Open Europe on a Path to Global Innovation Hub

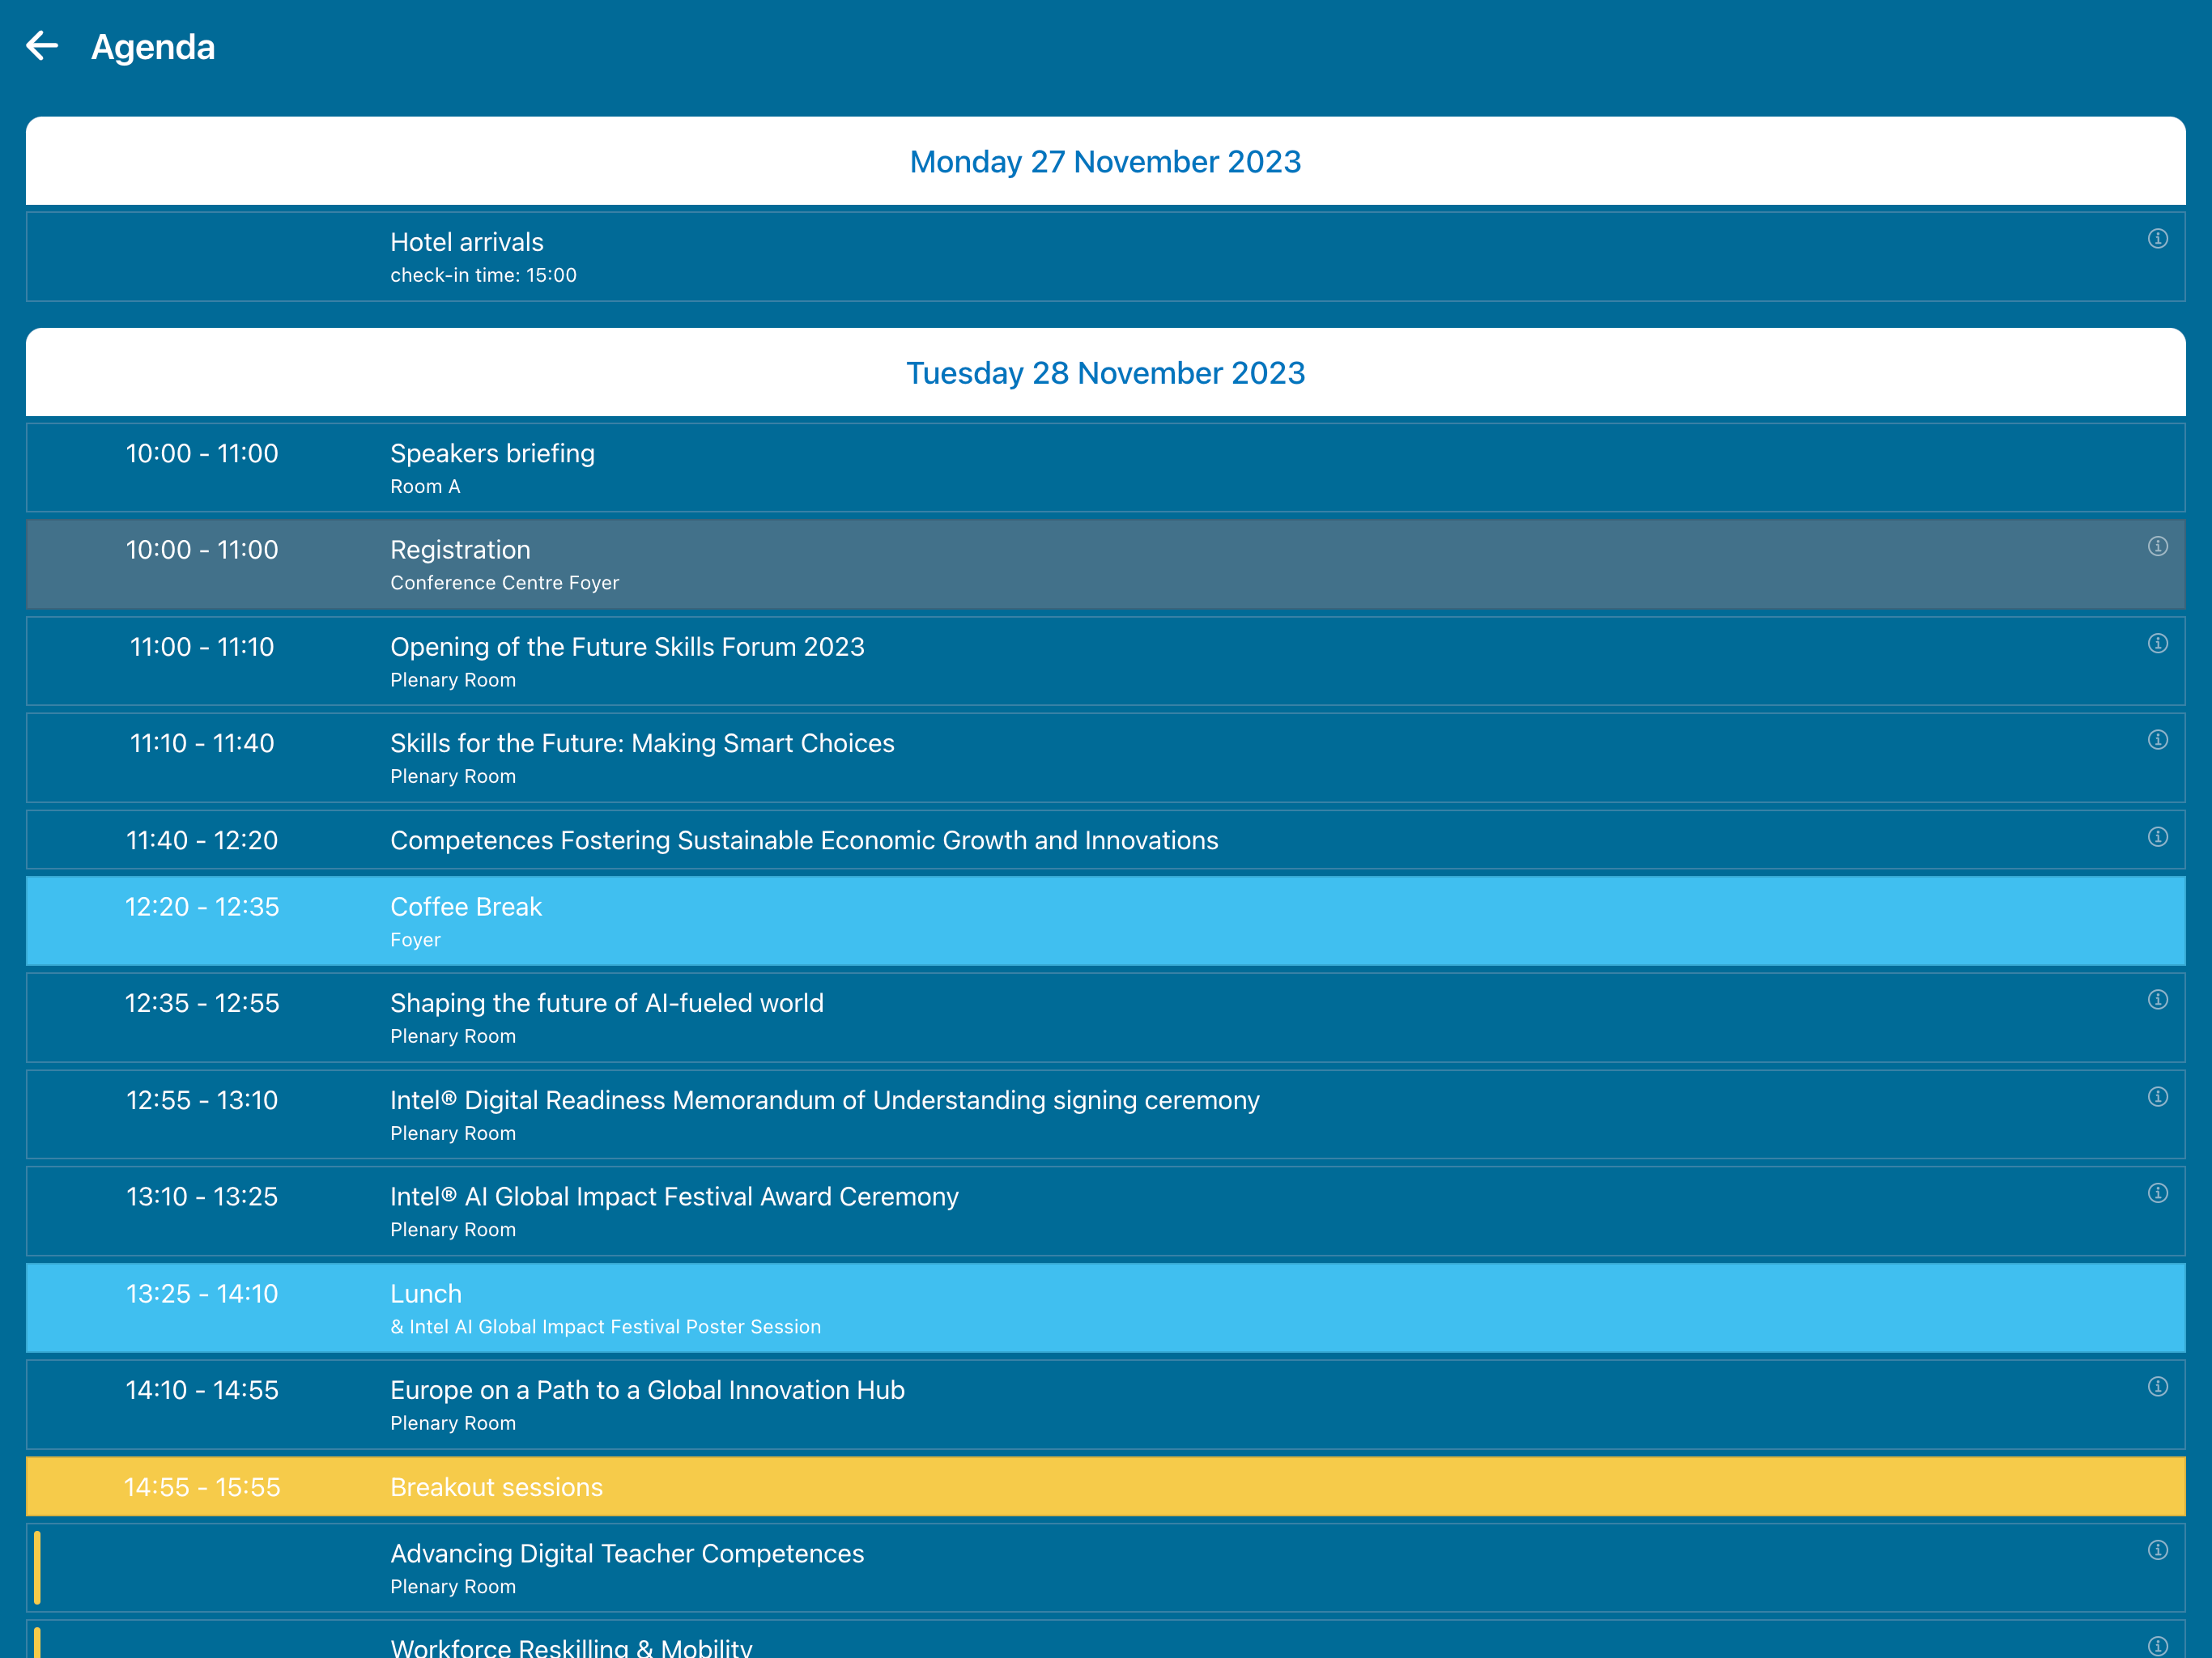[x=1105, y=1404]
